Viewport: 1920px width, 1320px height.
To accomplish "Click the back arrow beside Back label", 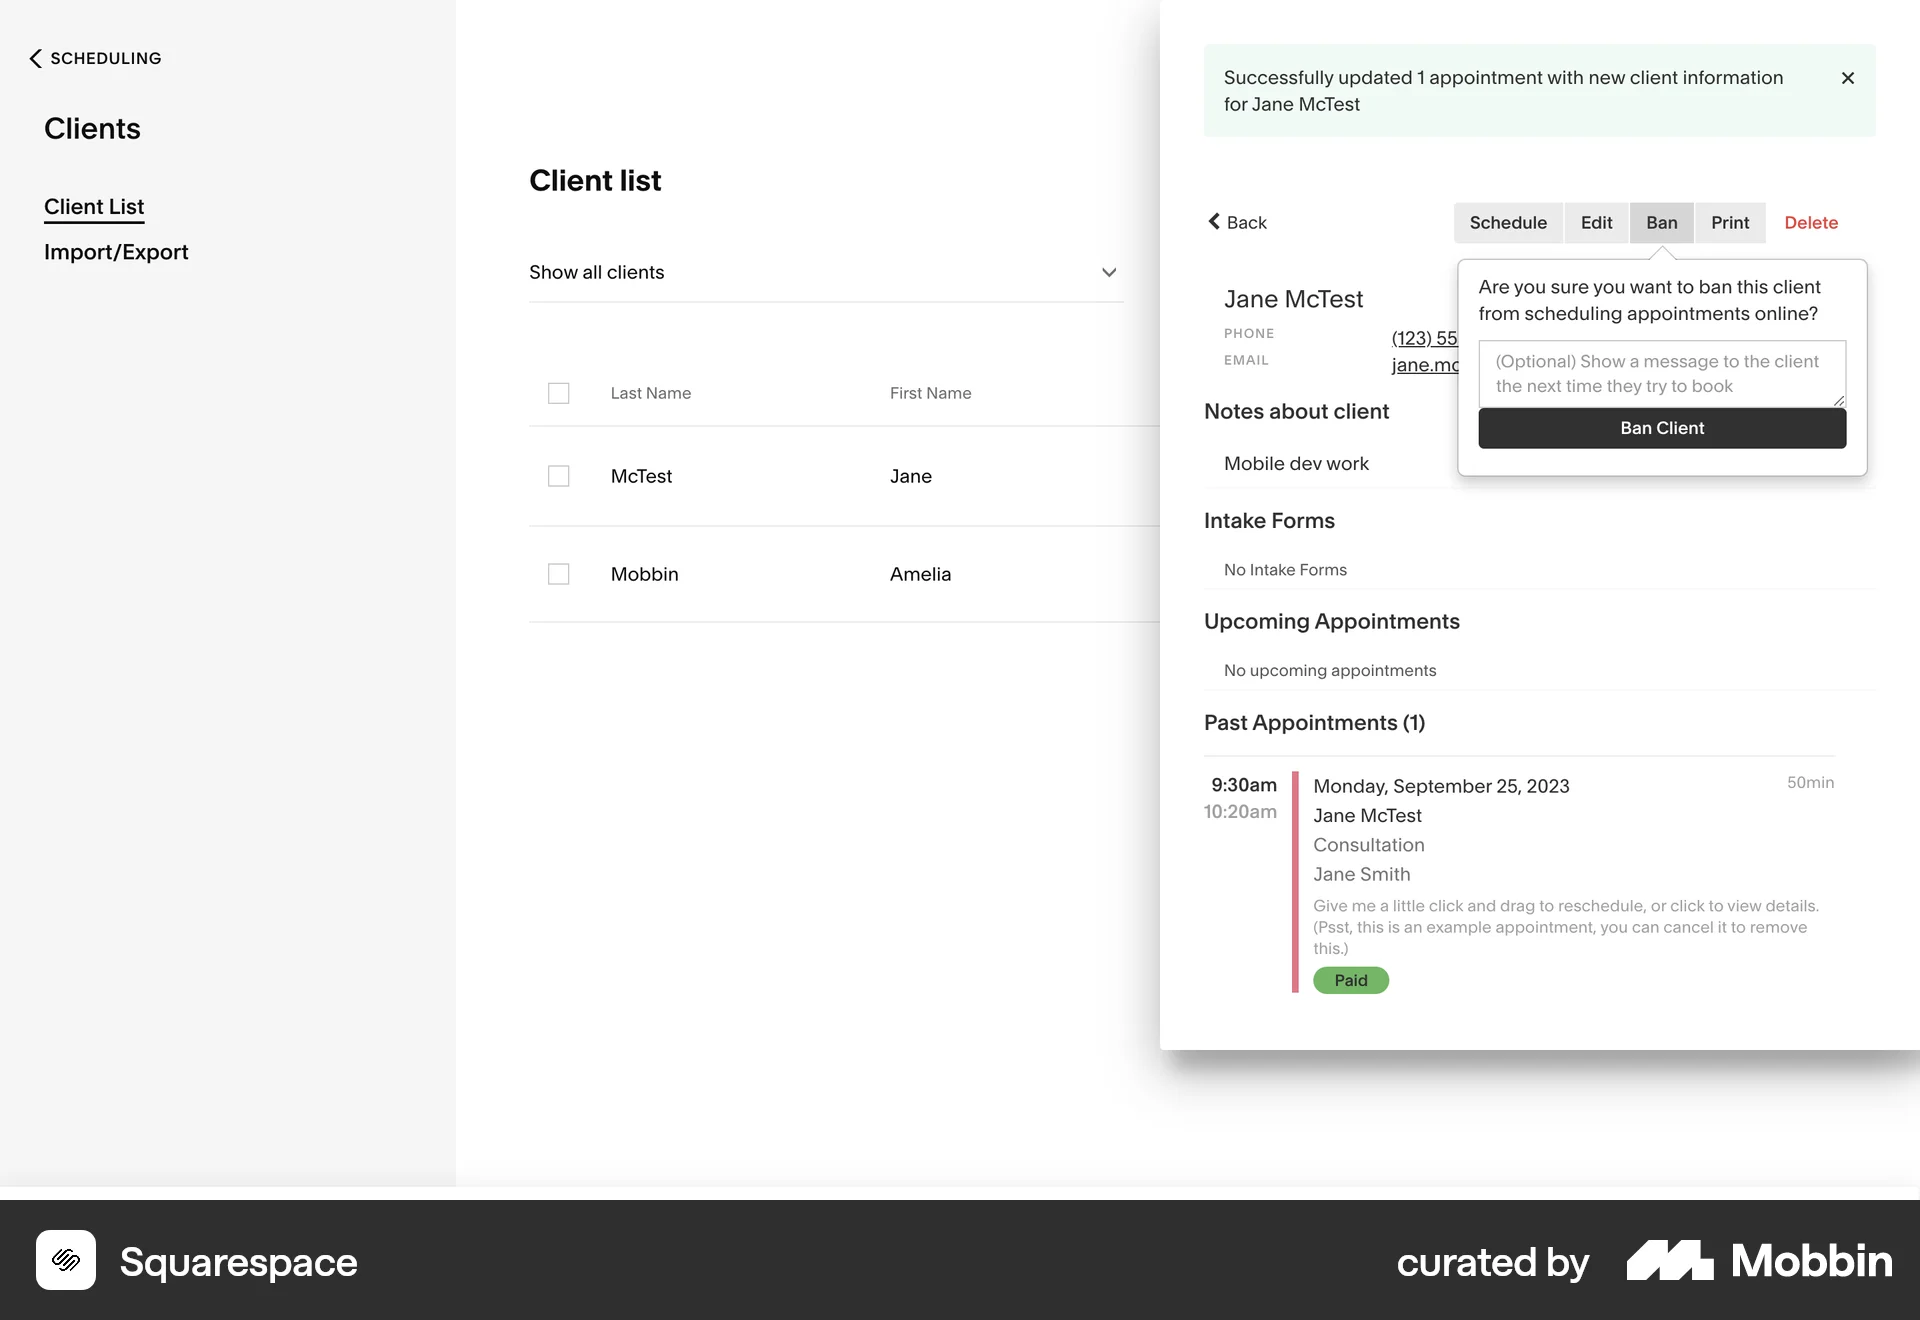I will (1213, 222).
